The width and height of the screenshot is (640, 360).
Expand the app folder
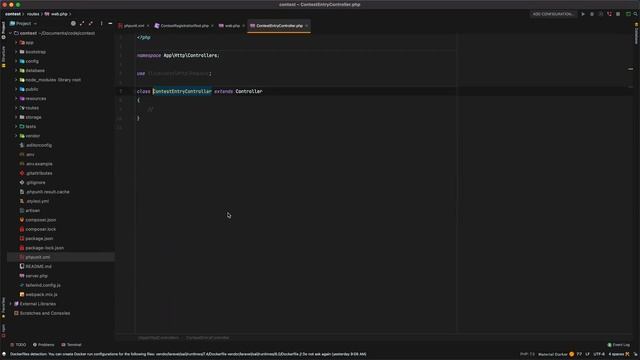point(16,42)
